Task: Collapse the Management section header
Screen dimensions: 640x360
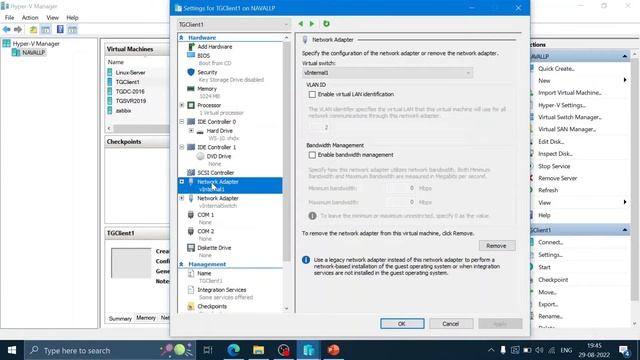Action: (181, 264)
